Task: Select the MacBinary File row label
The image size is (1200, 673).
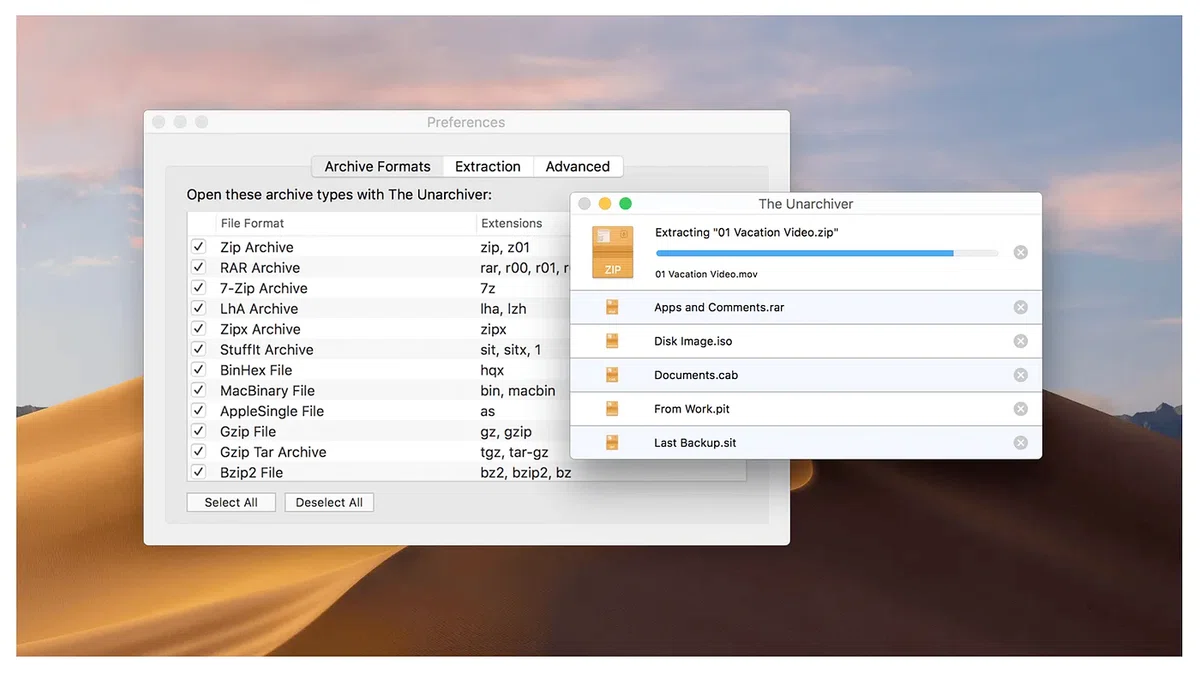Action: click(267, 391)
